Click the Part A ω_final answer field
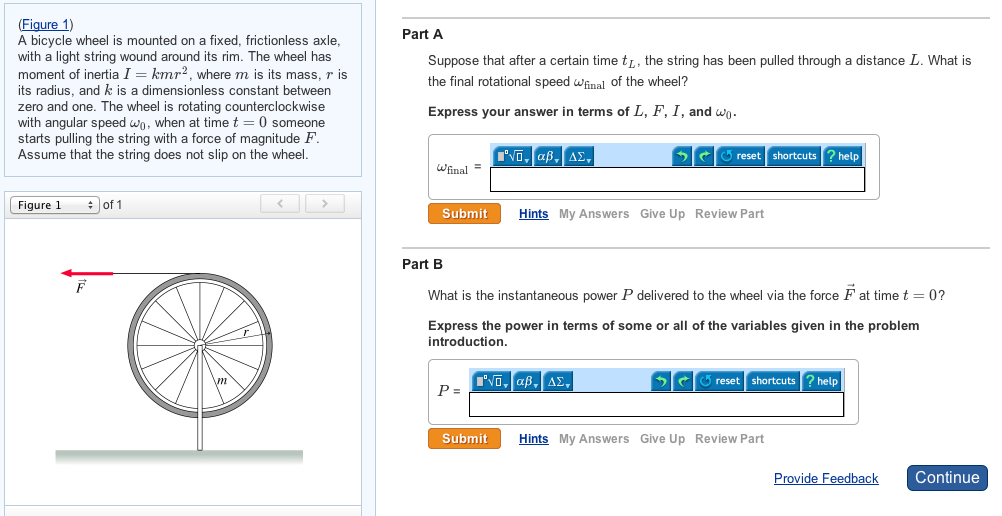The width and height of the screenshot is (1002, 516). (677, 180)
